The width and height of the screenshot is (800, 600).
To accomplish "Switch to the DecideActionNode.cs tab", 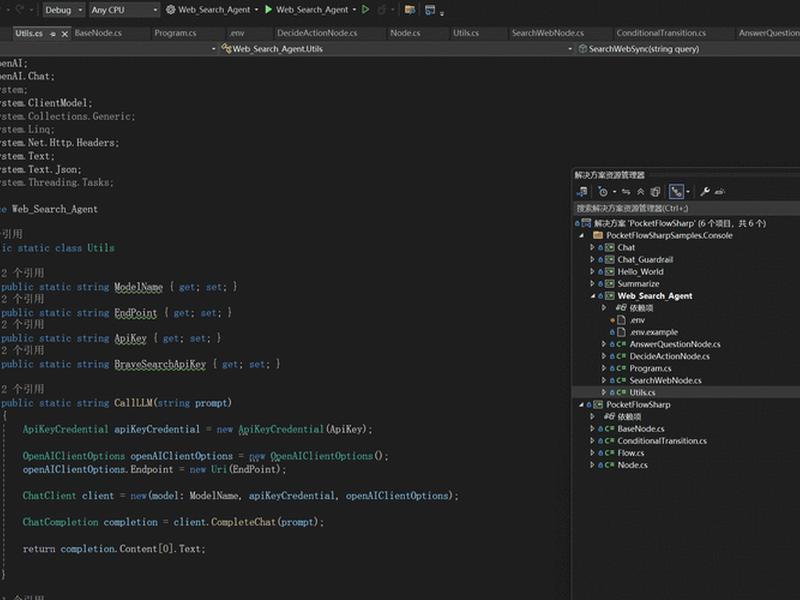I will point(317,33).
